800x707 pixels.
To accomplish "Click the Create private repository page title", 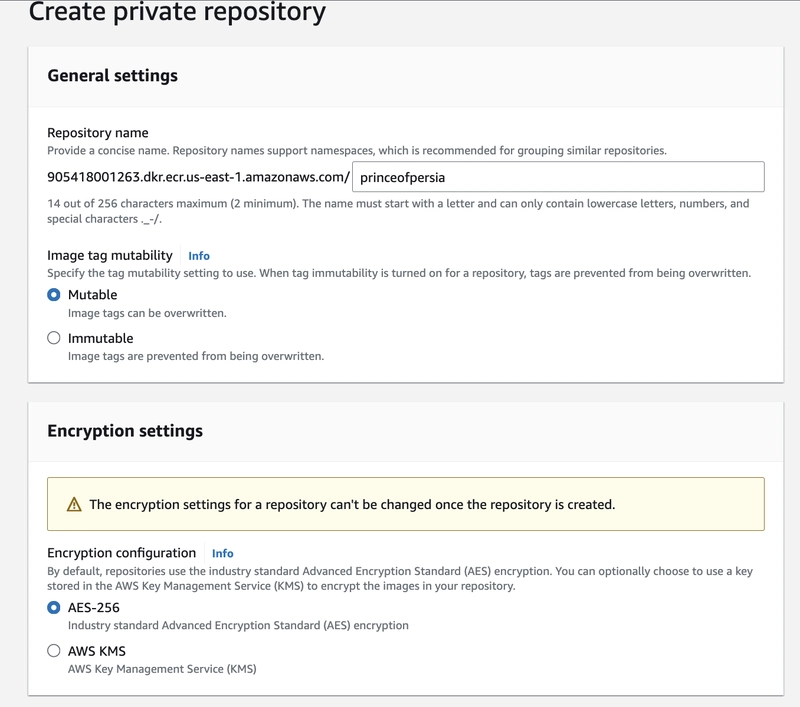I will 177,13.
